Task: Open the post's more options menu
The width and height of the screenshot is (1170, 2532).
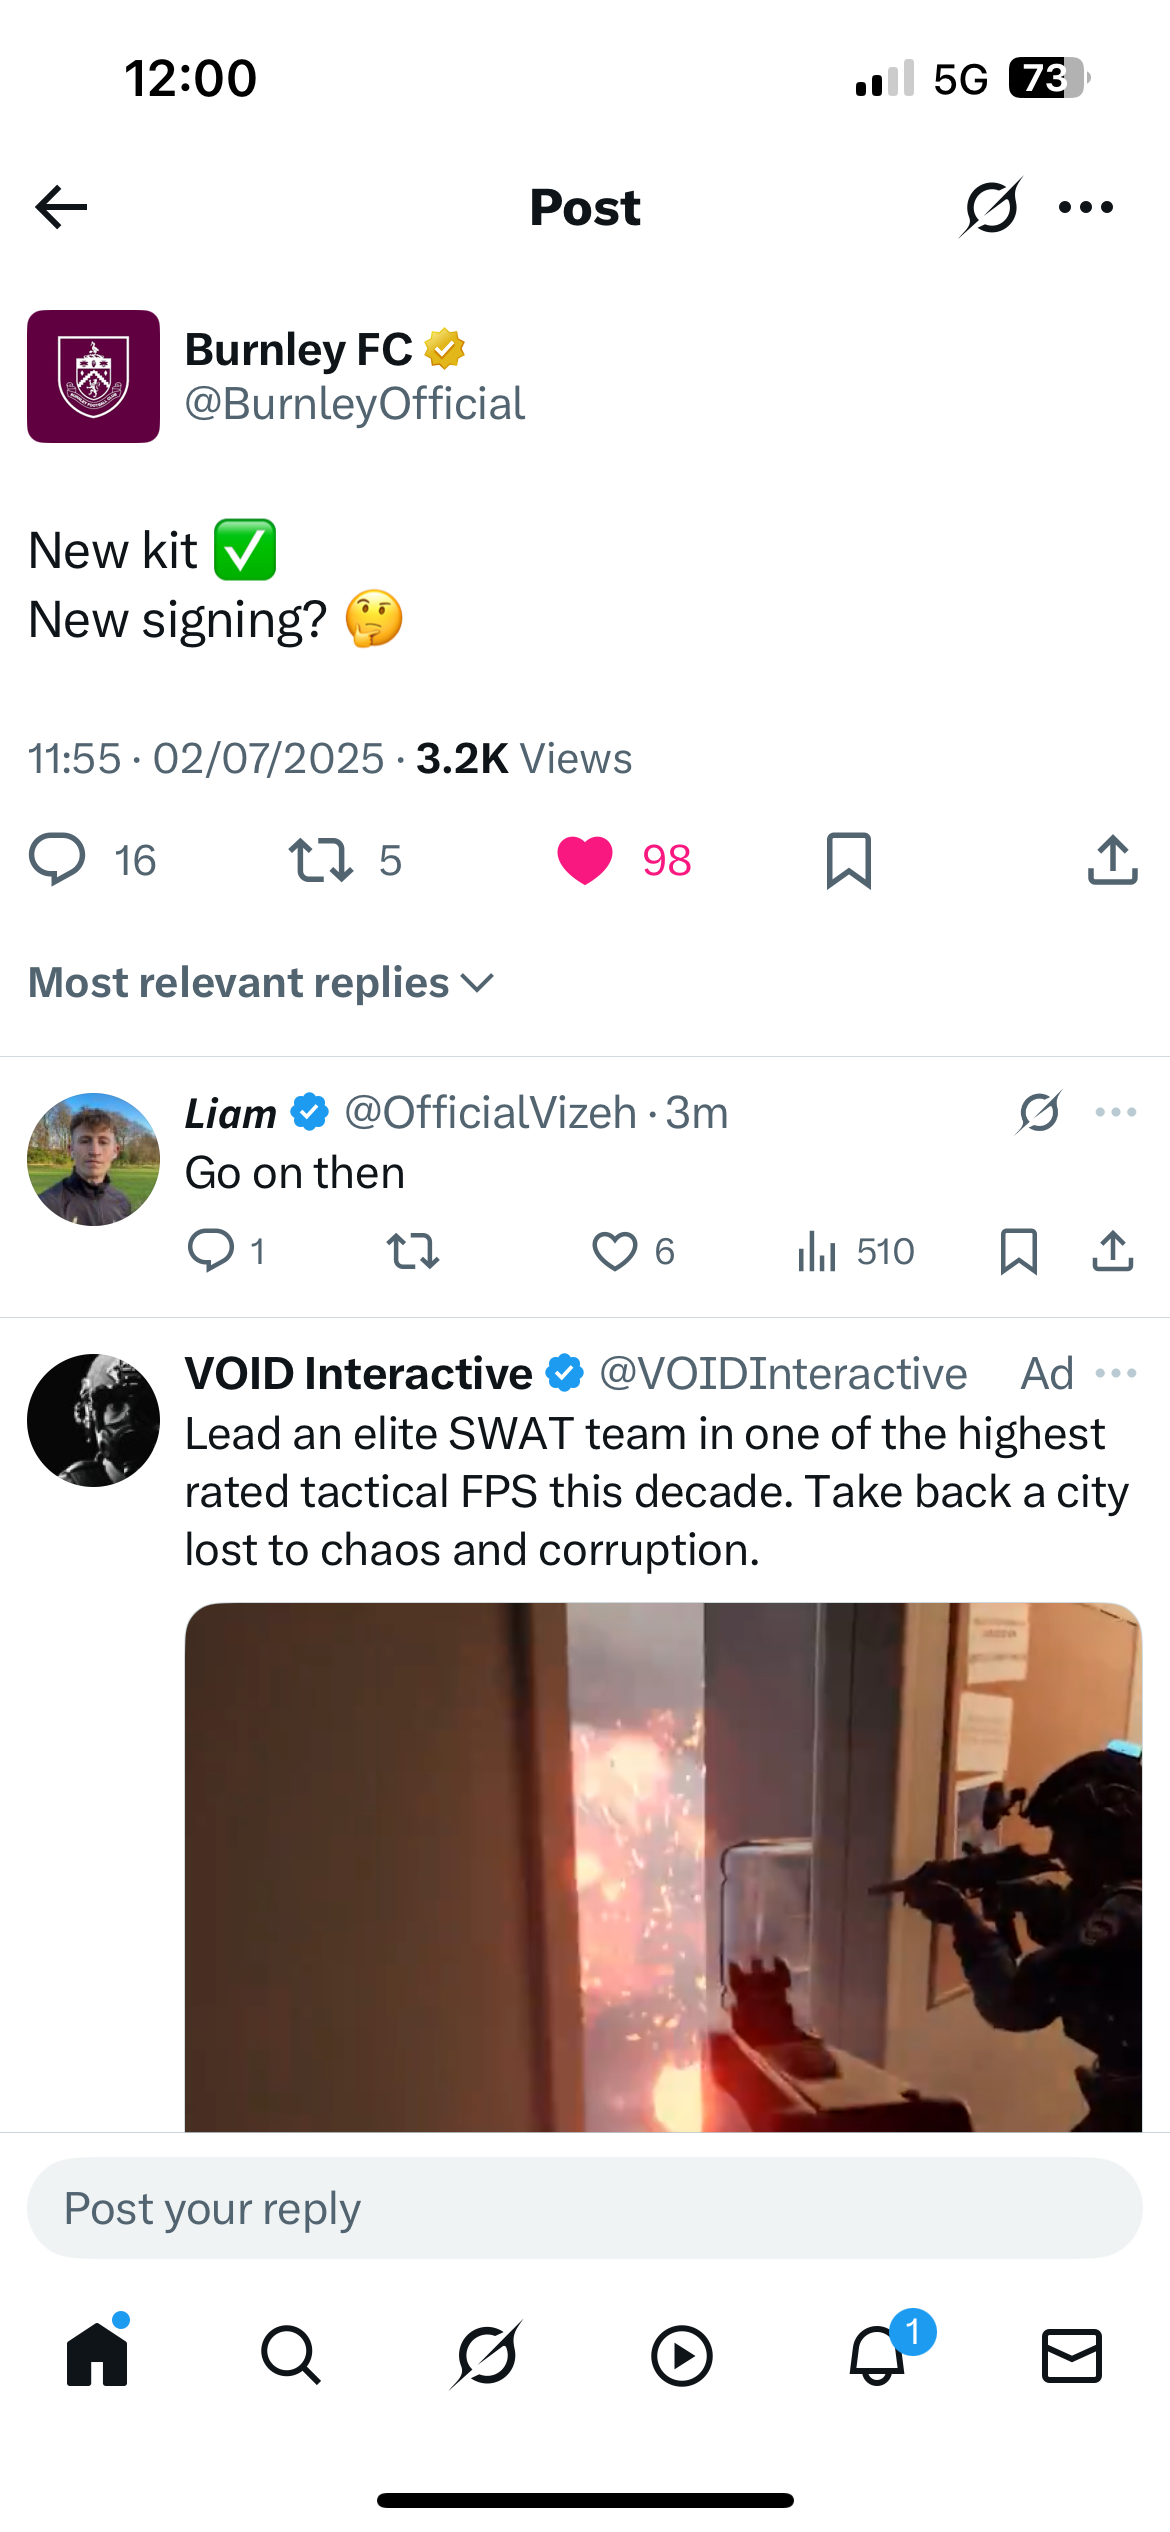Action: [x=1085, y=207]
